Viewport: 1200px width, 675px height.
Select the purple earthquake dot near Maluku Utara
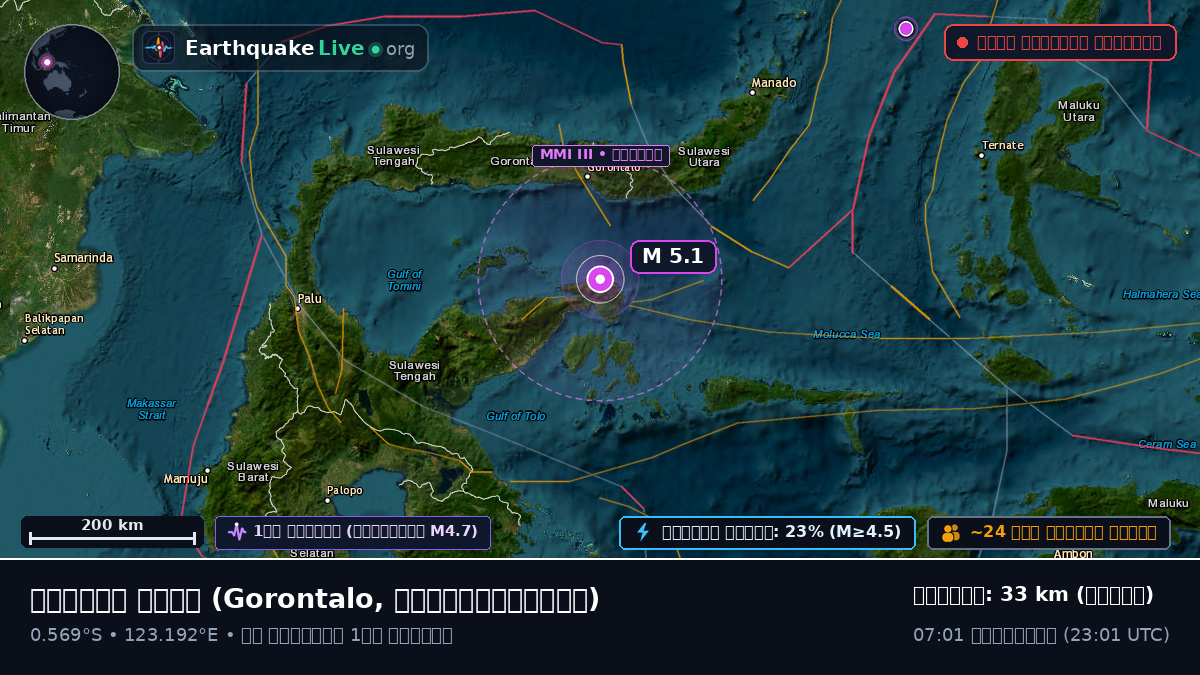906,28
